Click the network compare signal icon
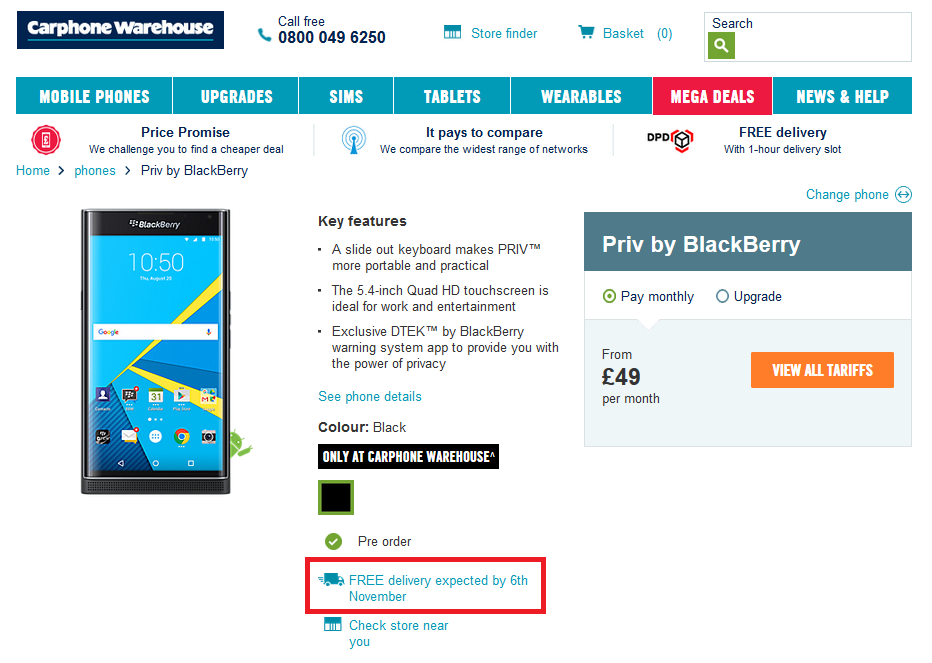Image resolution: width=932 pixels, height=663 pixels. pyautogui.click(x=354, y=140)
